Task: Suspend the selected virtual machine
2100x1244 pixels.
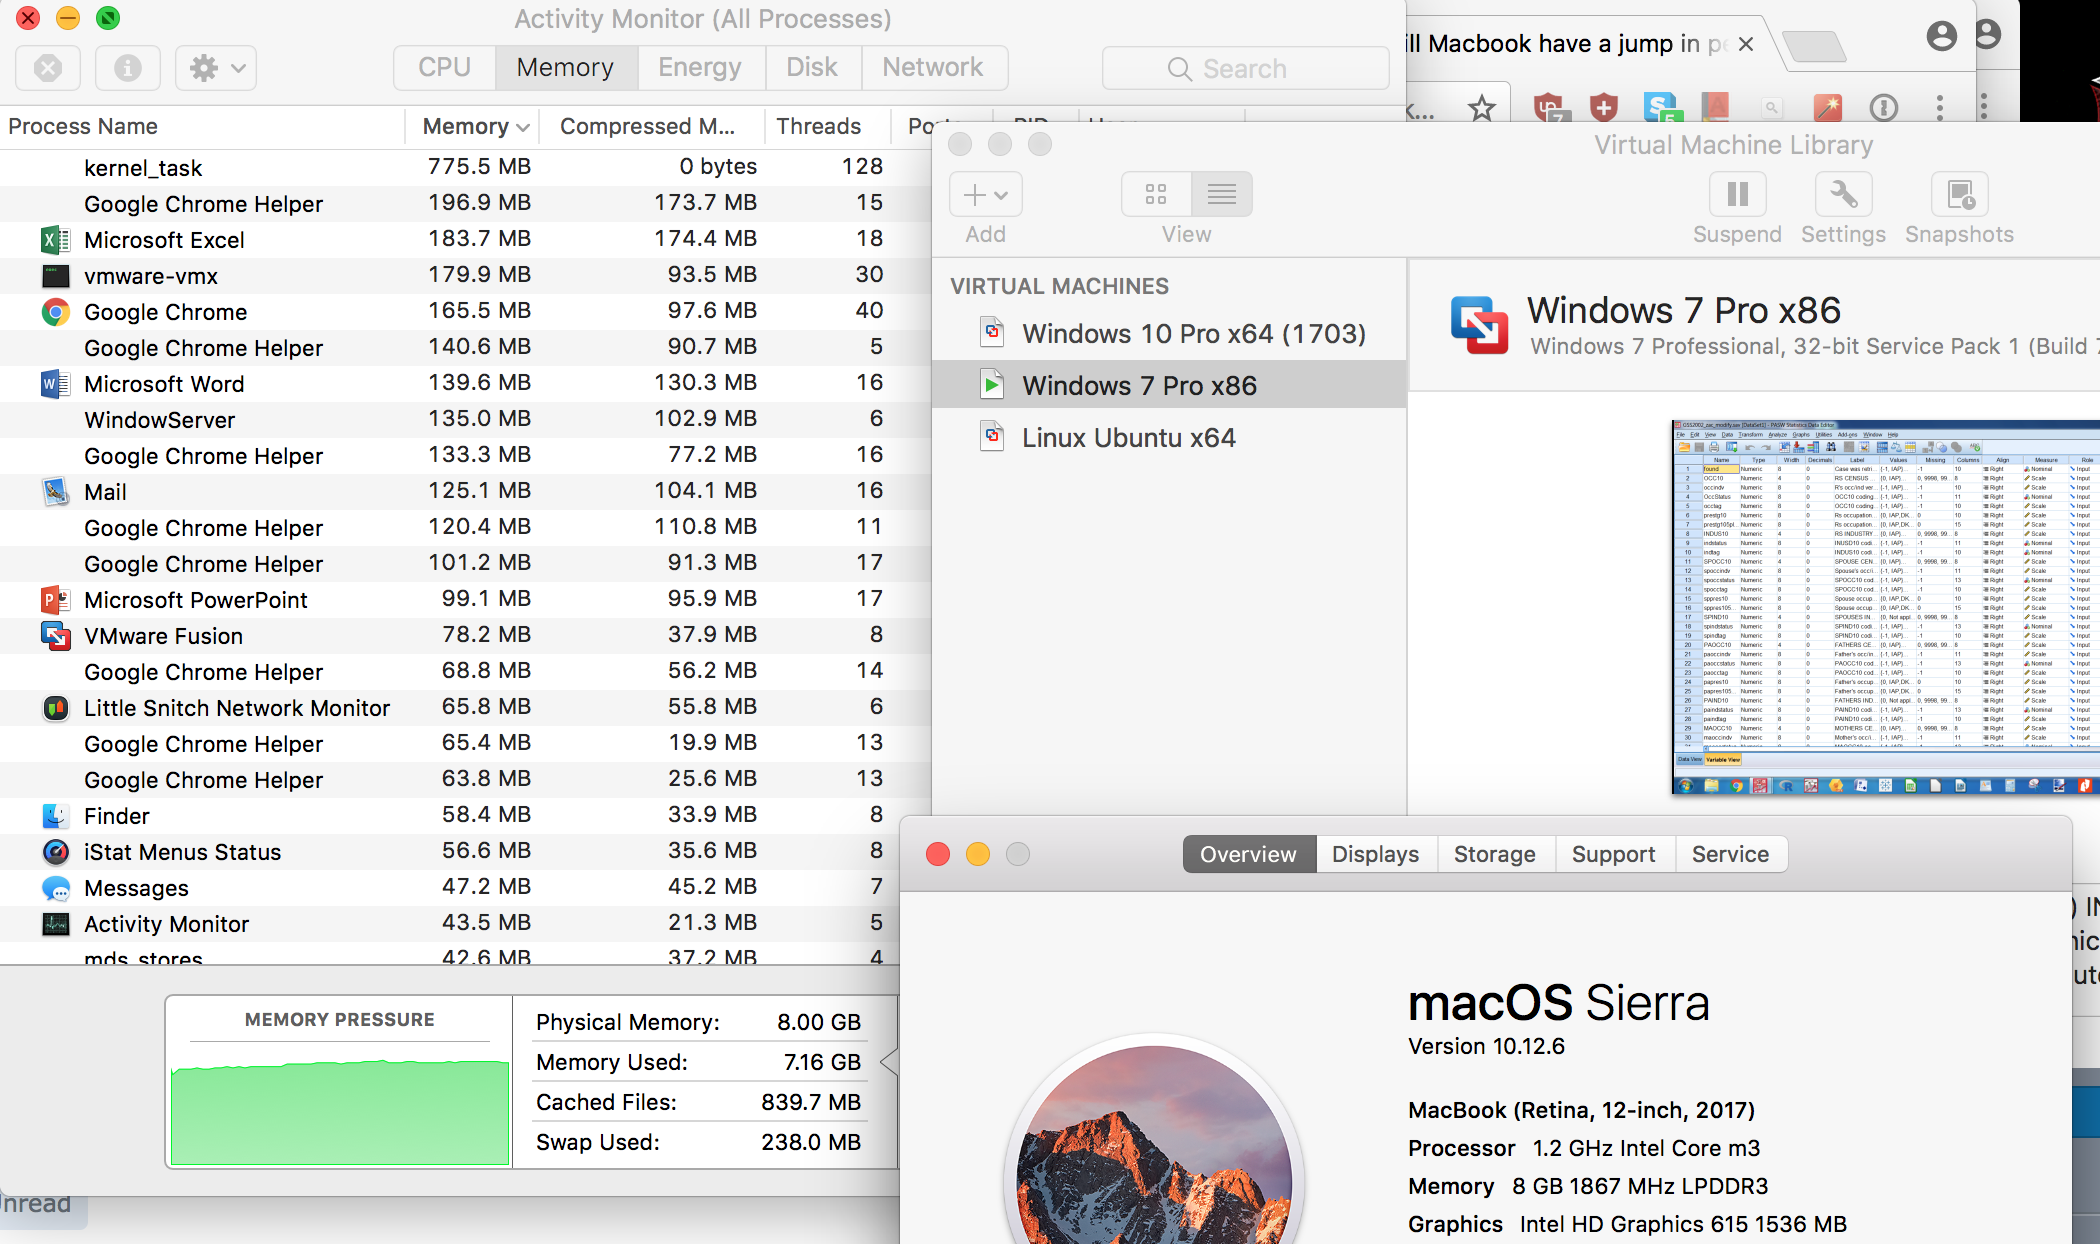Action: point(1737,194)
